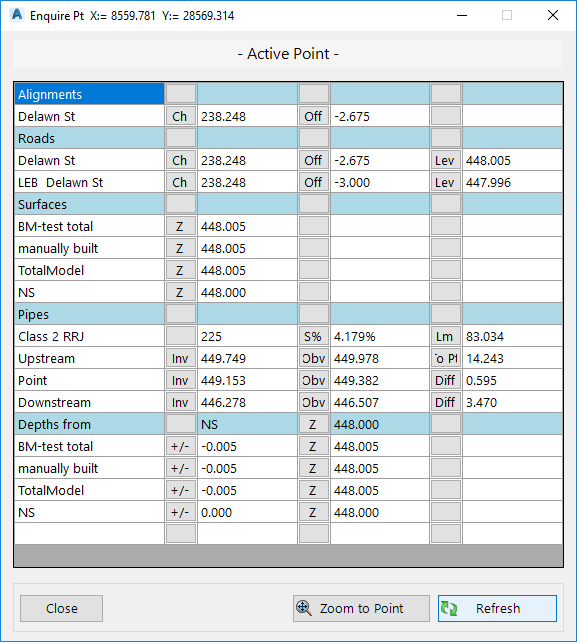Click Lev button in Roads Delawn St row
The height and width of the screenshot is (642, 577).
coord(446,160)
